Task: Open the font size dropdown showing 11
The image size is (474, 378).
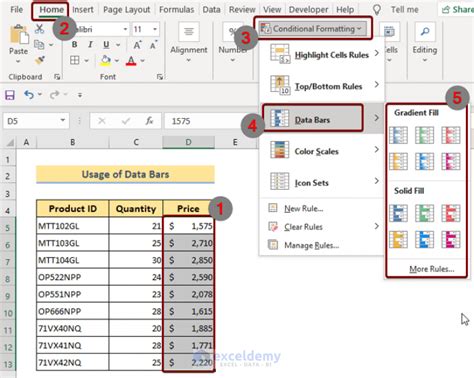Action: 155,29
